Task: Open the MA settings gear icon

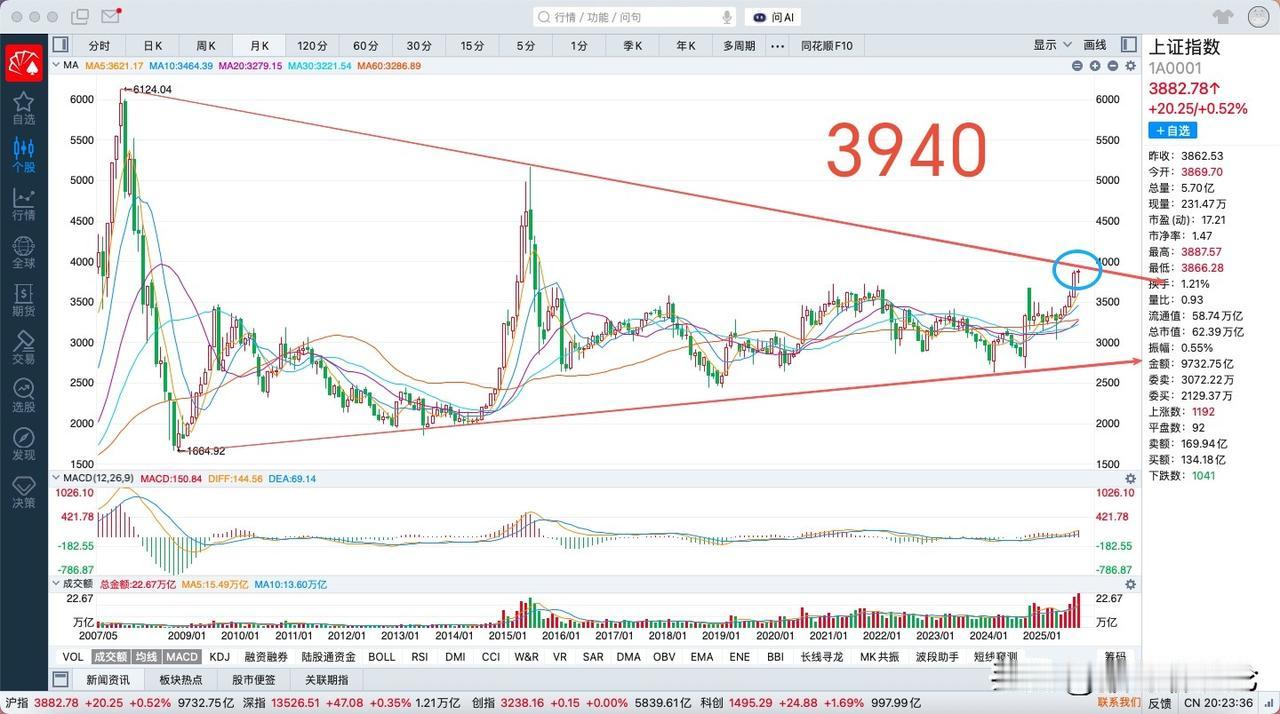Action: (x=1131, y=66)
